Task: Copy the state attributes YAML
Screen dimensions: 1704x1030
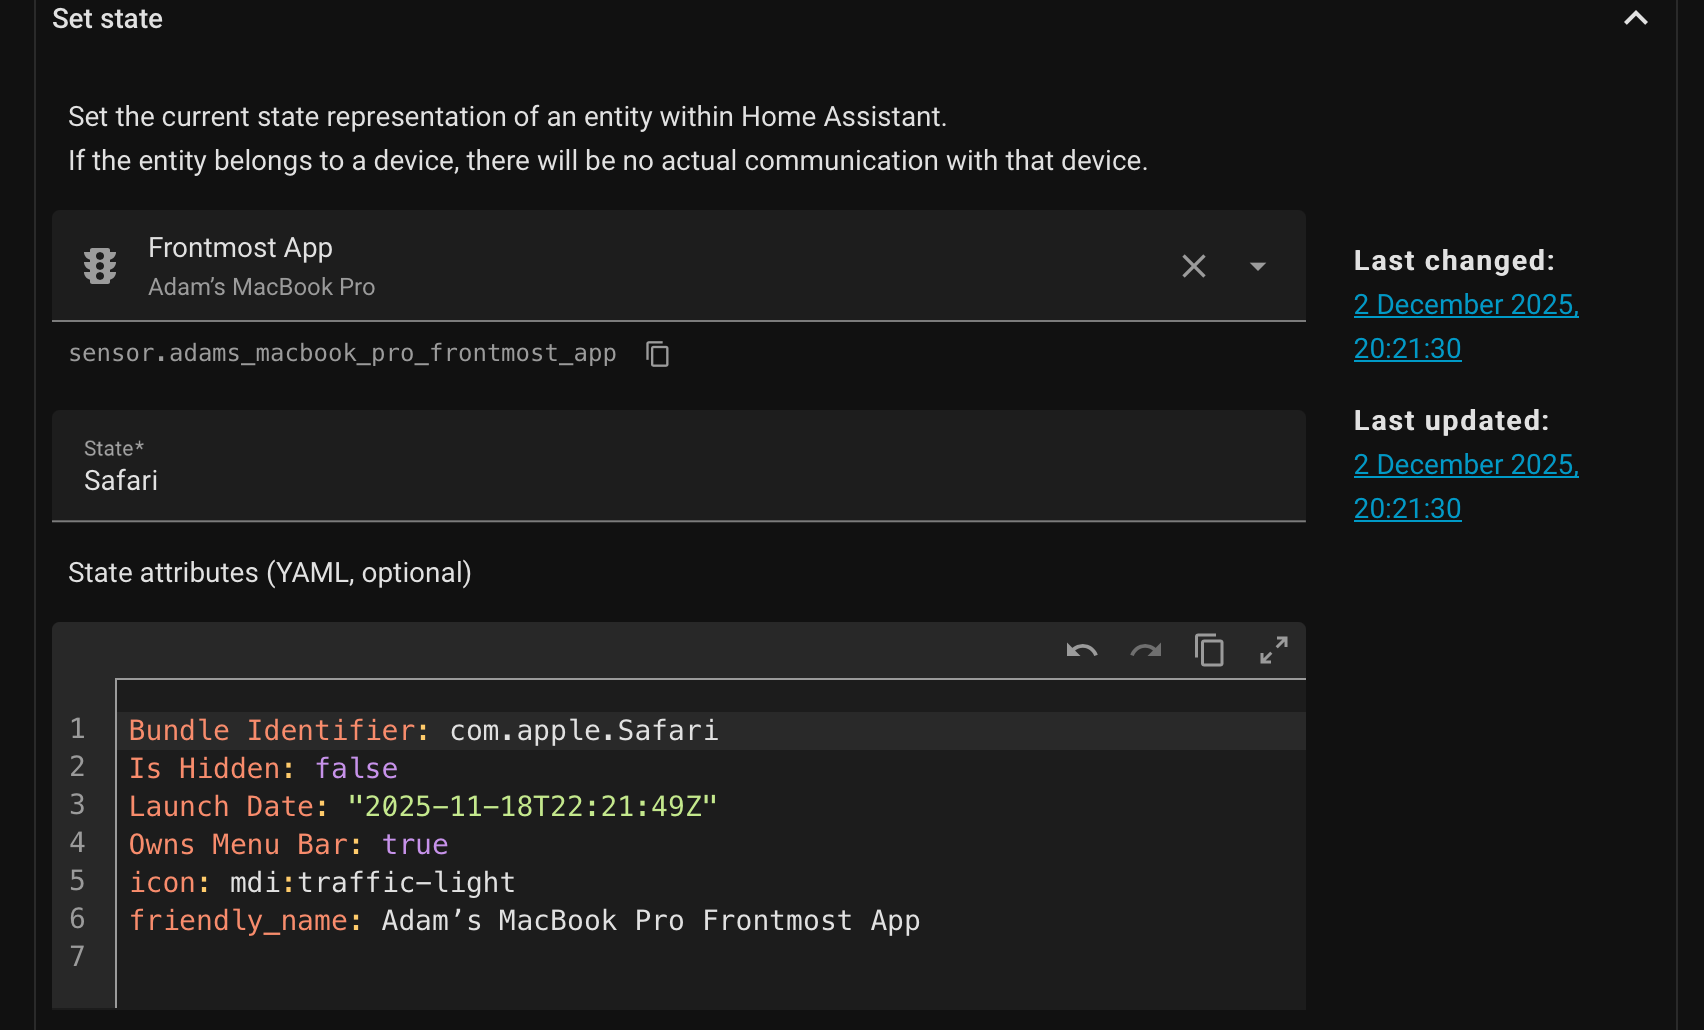Action: coord(1209,651)
